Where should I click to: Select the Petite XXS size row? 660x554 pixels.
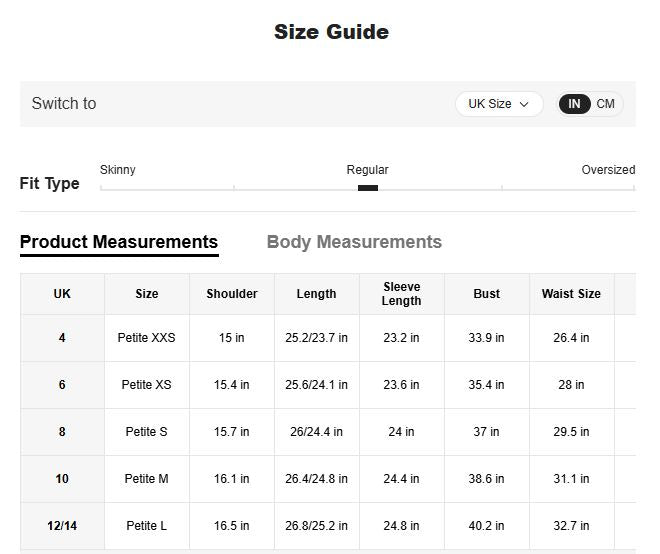pos(146,338)
